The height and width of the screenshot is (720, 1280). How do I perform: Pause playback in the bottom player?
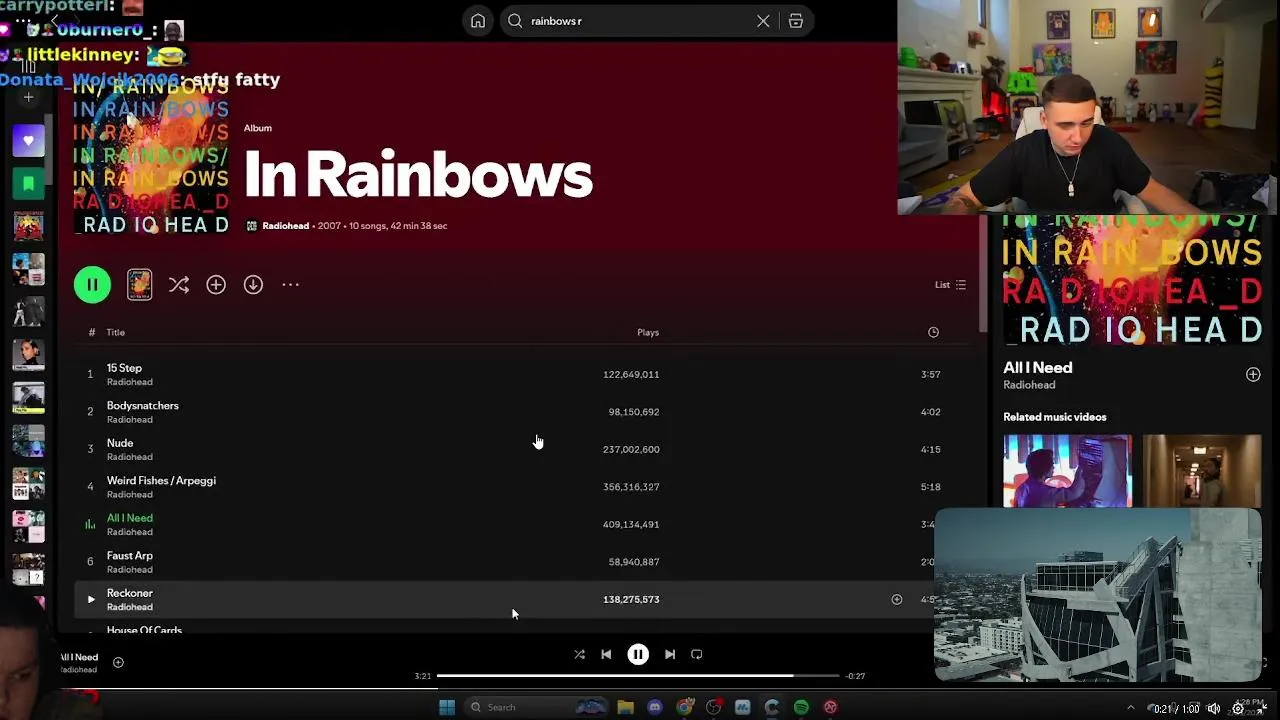tap(638, 654)
